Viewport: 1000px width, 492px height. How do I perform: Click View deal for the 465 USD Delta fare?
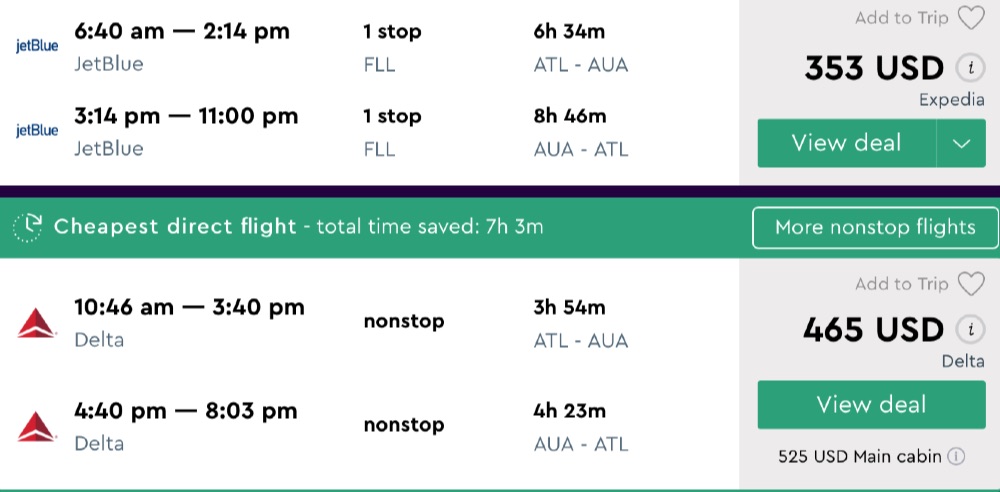[871, 405]
